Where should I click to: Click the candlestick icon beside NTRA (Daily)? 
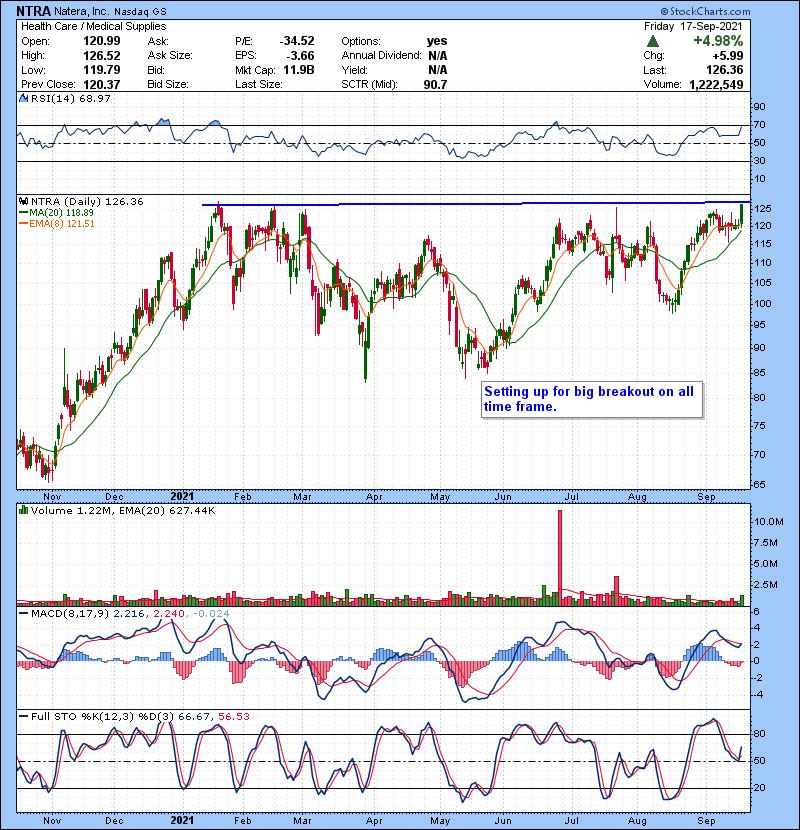(x=23, y=201)
